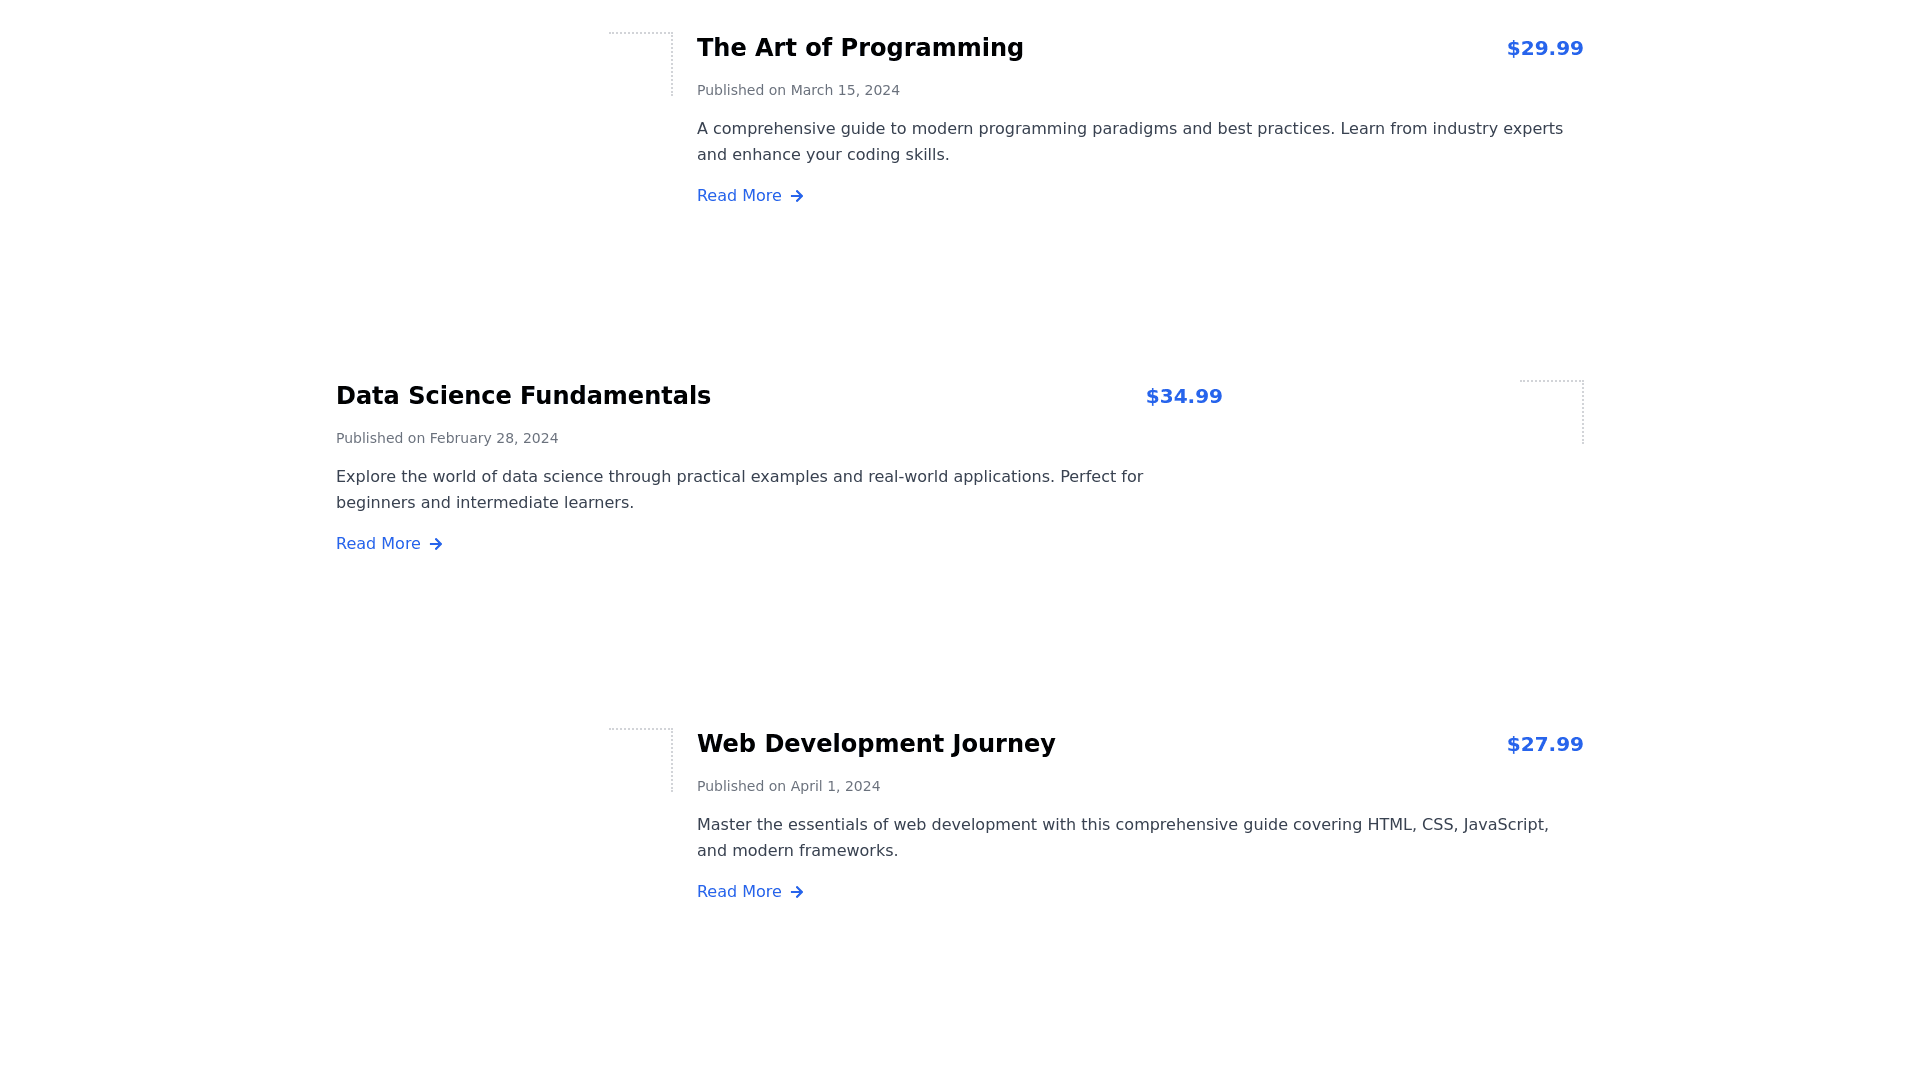
Task: Open the Data Science Fundamentals cover image placeholder
Action: click(1551, 412)
